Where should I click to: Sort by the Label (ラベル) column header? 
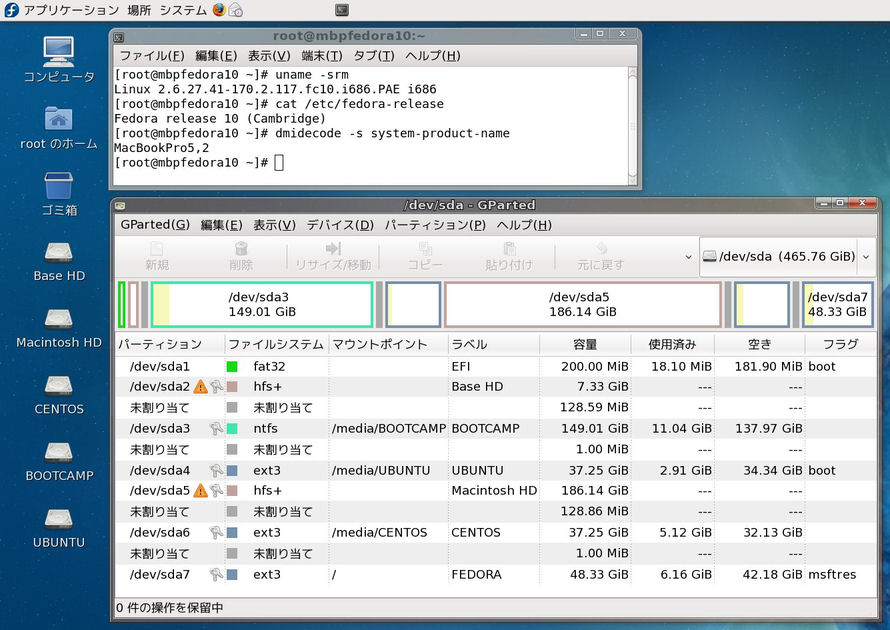pyautogui.click(x=494, y=344)
